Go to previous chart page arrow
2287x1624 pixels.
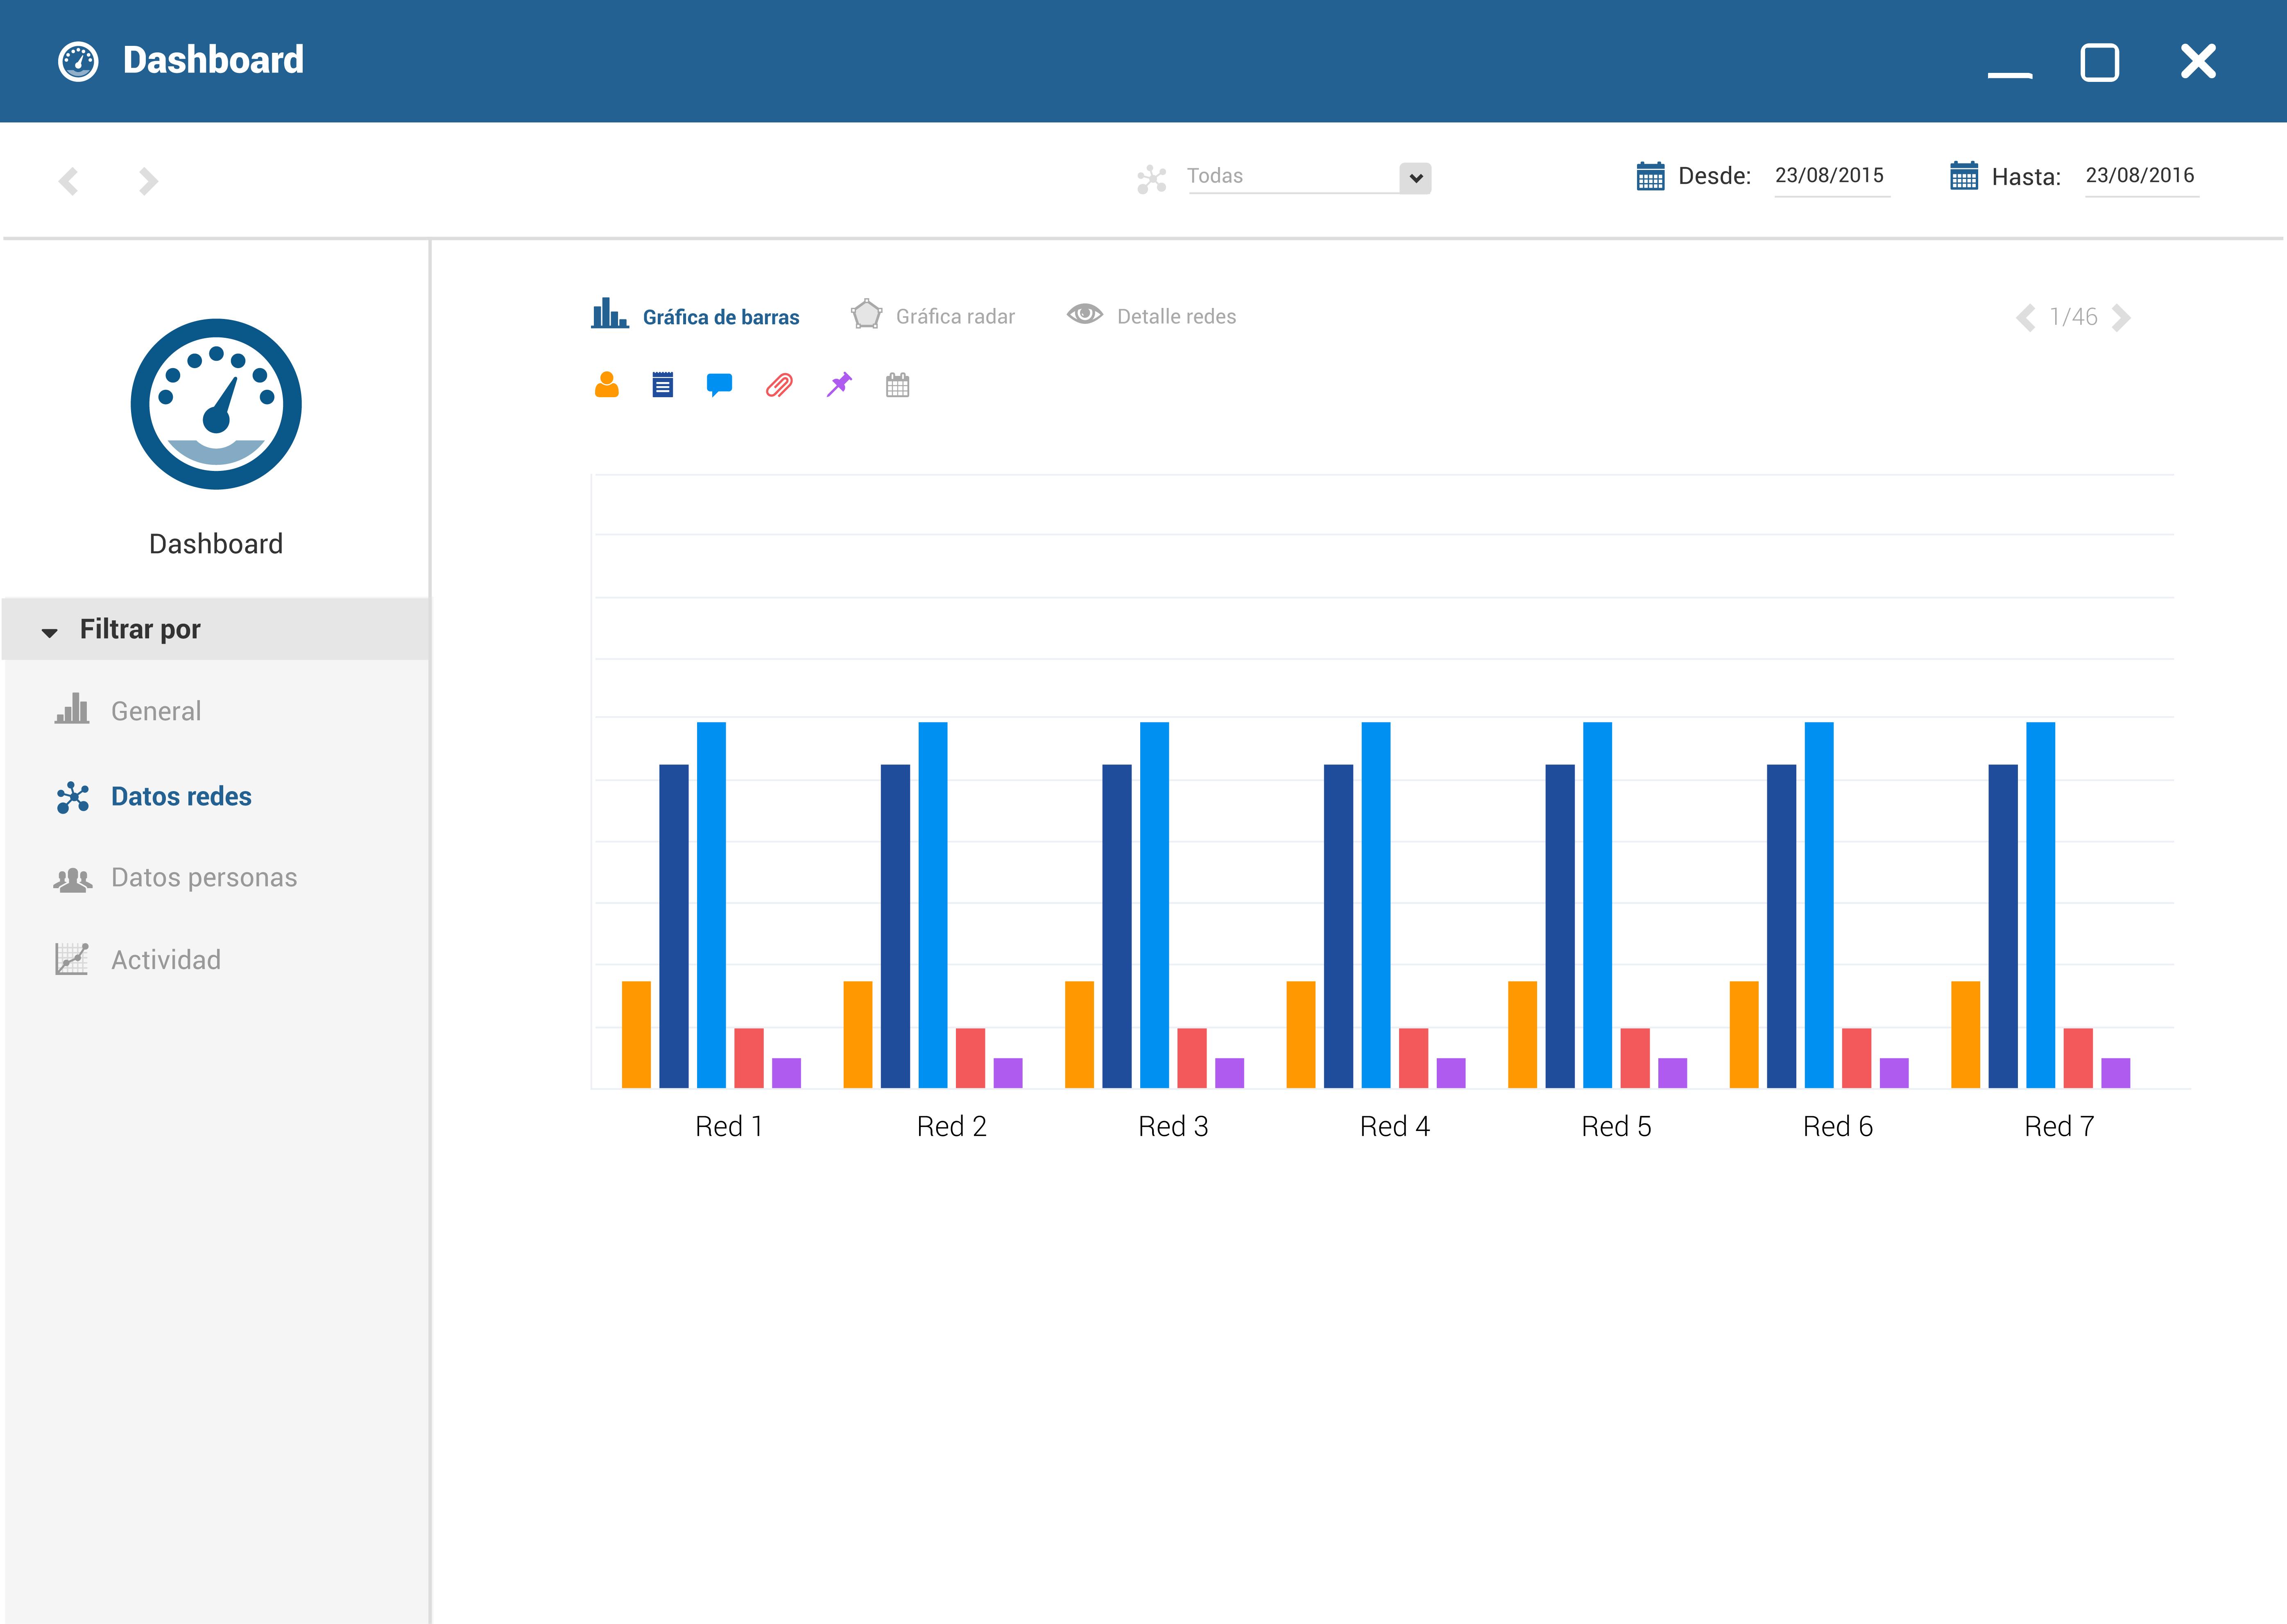2026,318
